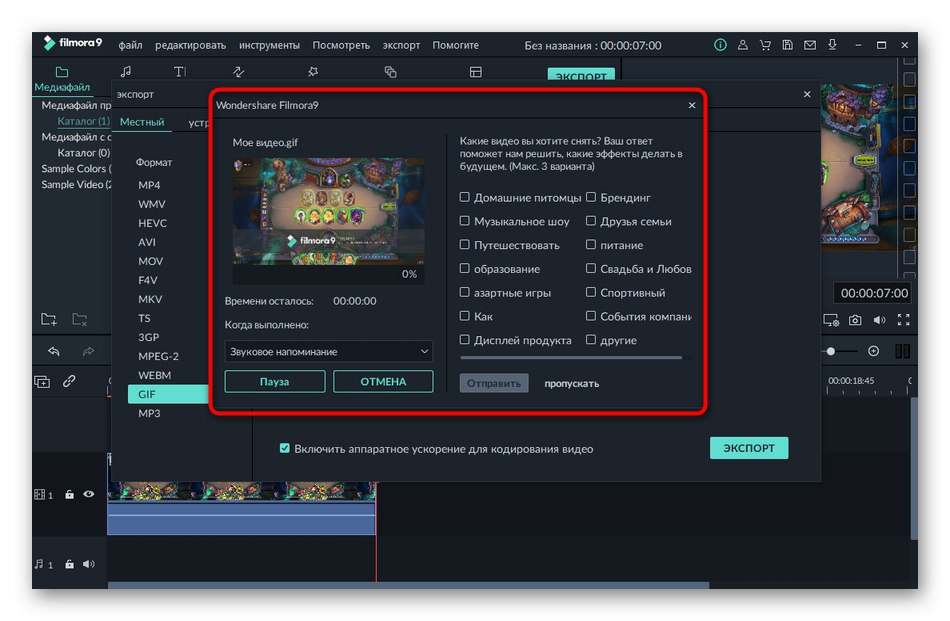Hide video track 1 with eye icon

tap(88, 494)
